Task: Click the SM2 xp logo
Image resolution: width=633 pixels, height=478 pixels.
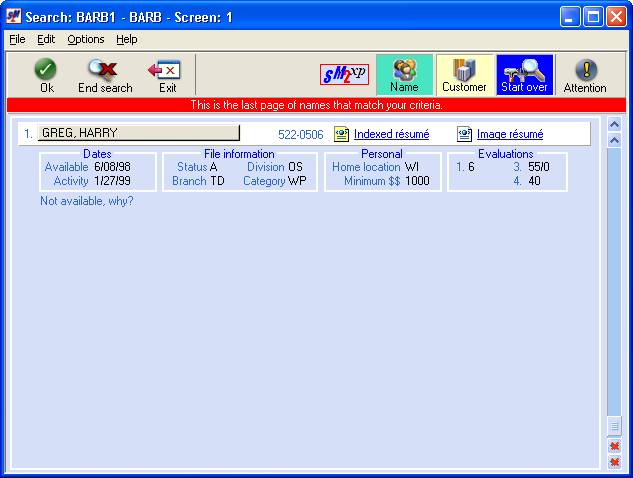Action: pos(344,74)
